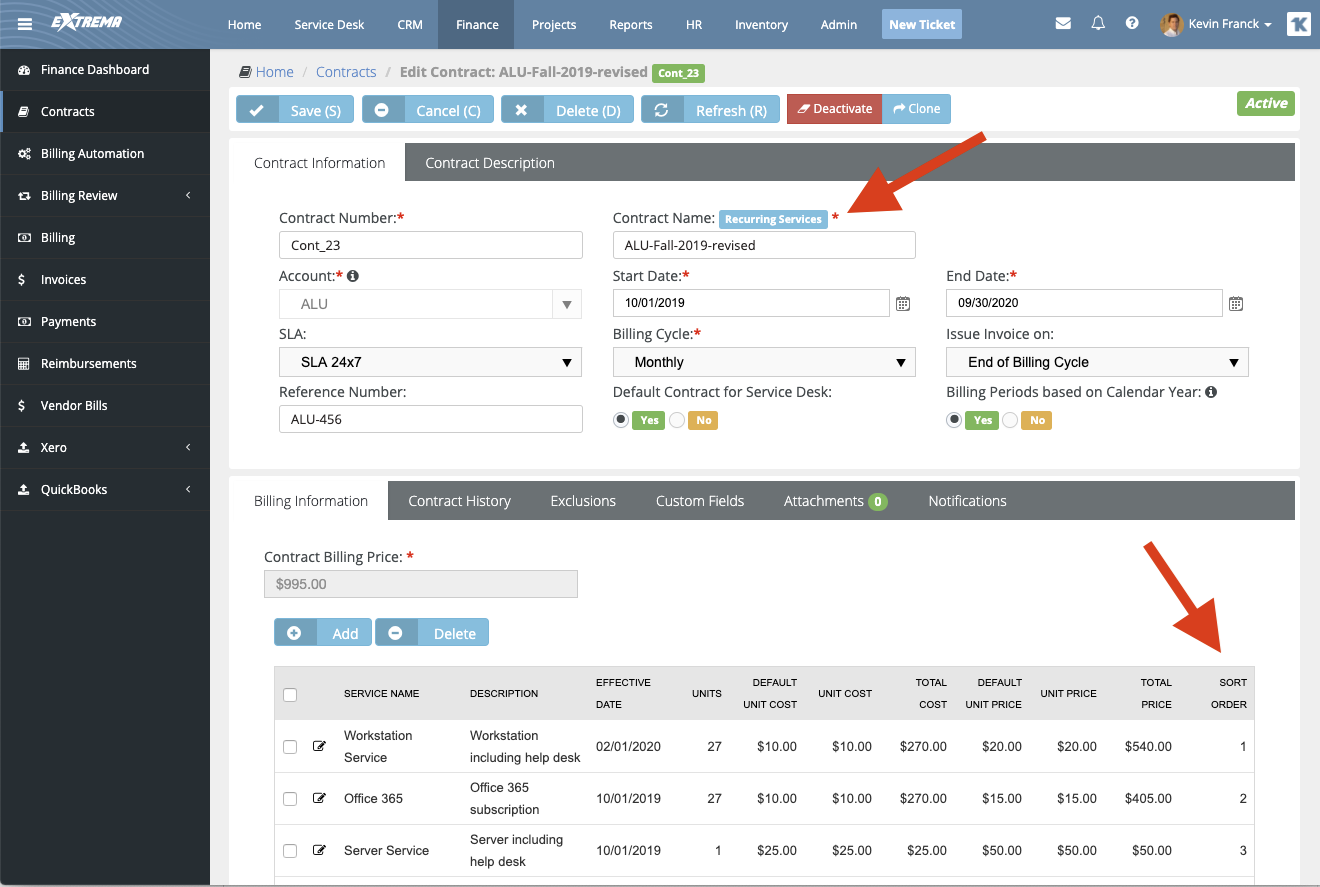Click the minus icon on lower Delete button
Screen dimensions: 1320x887
[395, 633]
